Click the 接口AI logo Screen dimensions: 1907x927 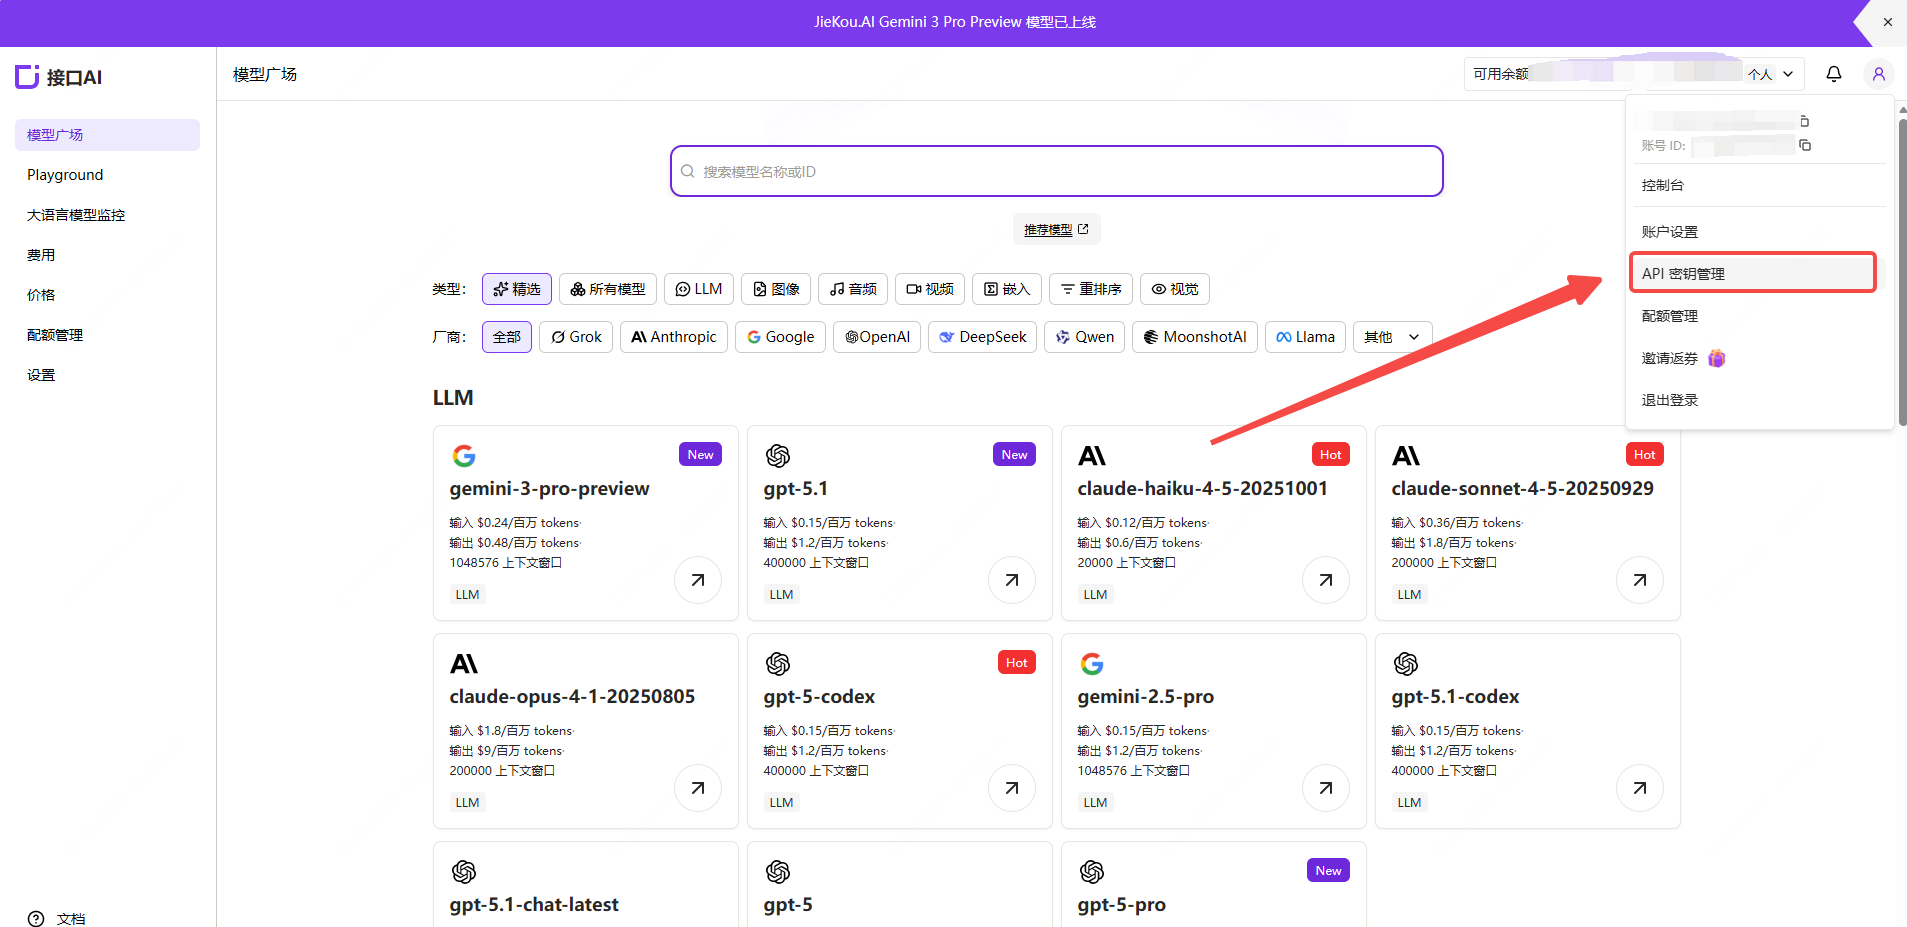(58, 77)
